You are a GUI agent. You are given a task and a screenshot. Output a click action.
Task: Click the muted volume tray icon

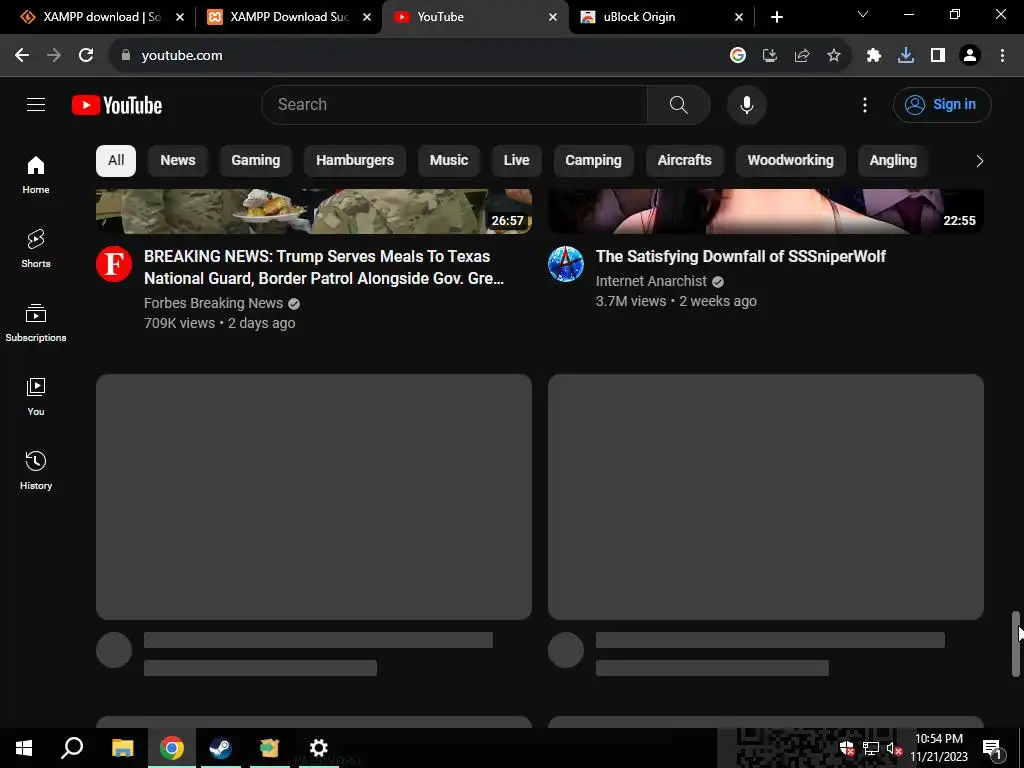(894, 748)
